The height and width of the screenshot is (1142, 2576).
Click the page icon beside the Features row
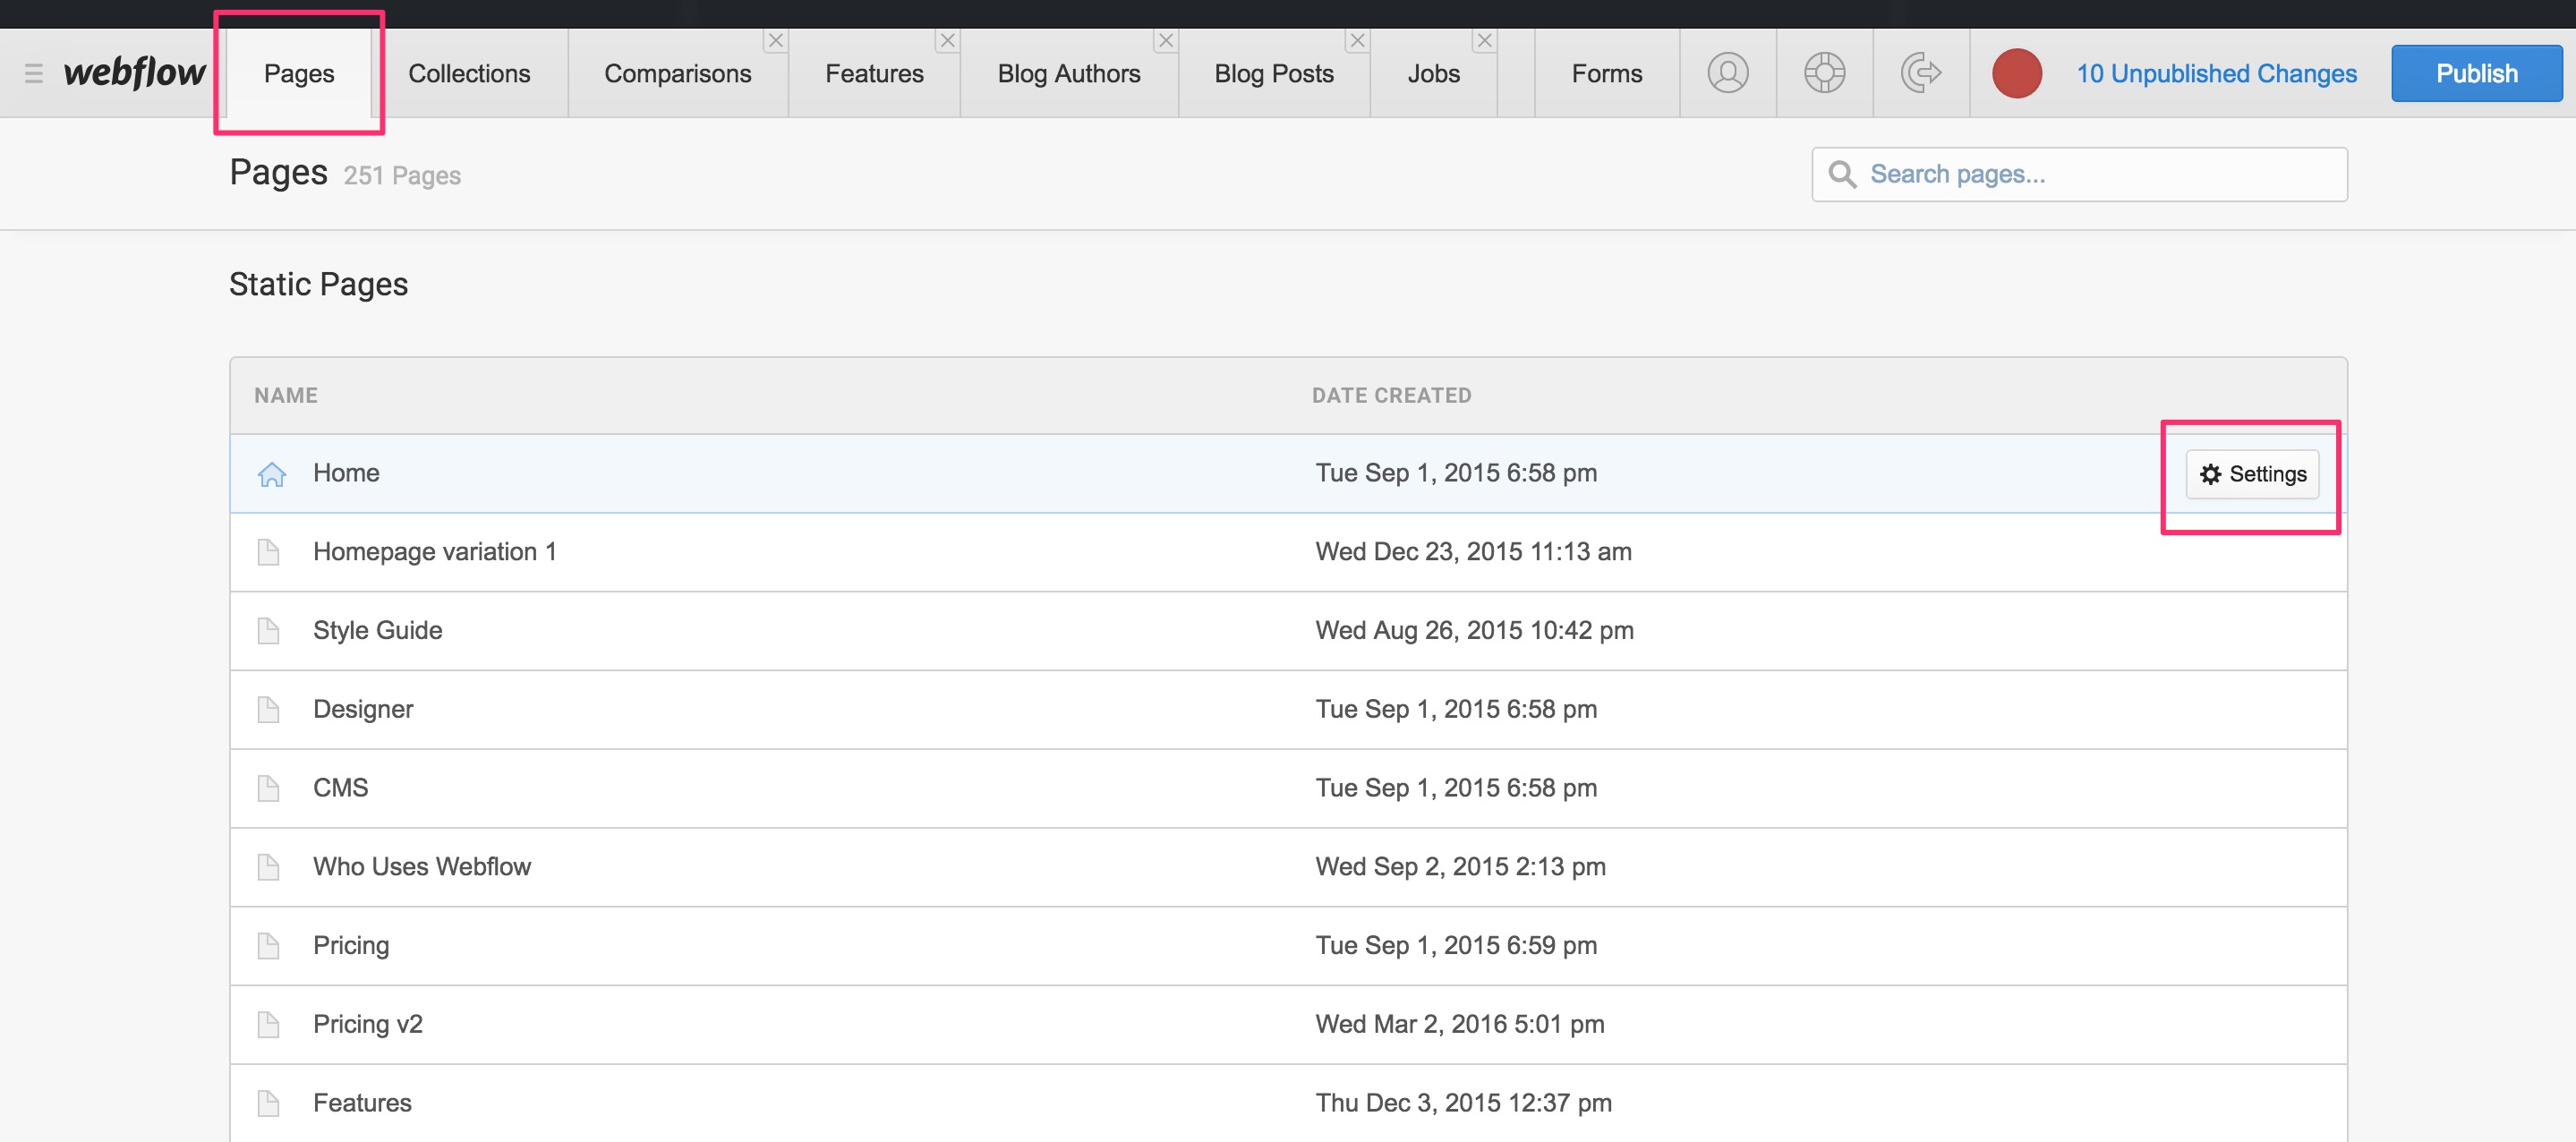(268, 1104)
